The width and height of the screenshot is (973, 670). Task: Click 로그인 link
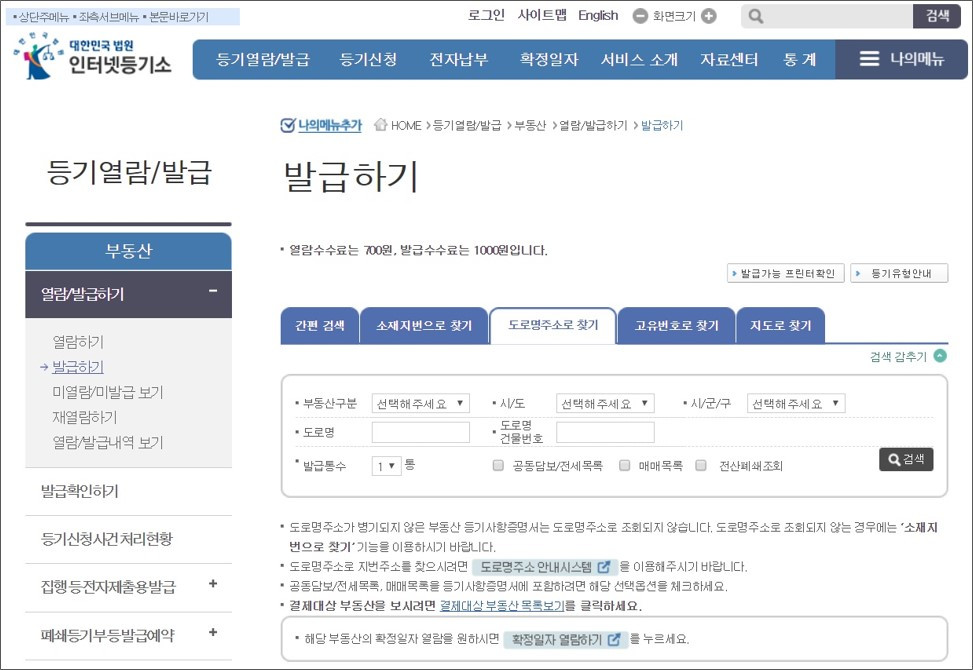tap(486, 16)
